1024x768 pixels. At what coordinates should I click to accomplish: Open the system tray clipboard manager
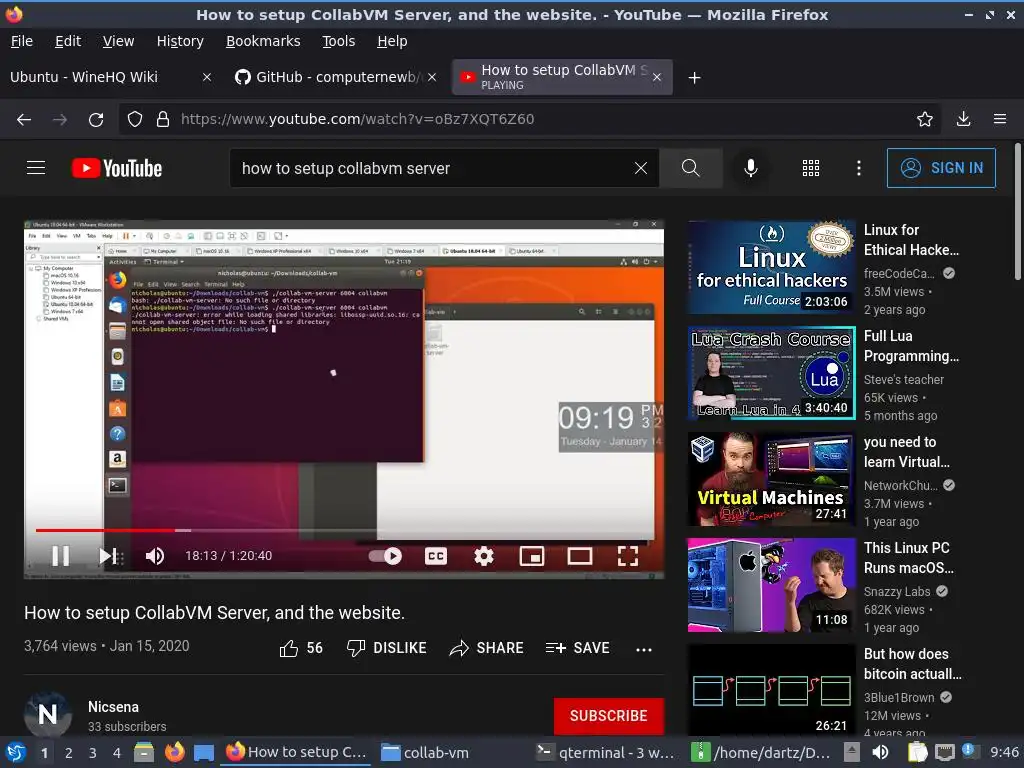918,753
